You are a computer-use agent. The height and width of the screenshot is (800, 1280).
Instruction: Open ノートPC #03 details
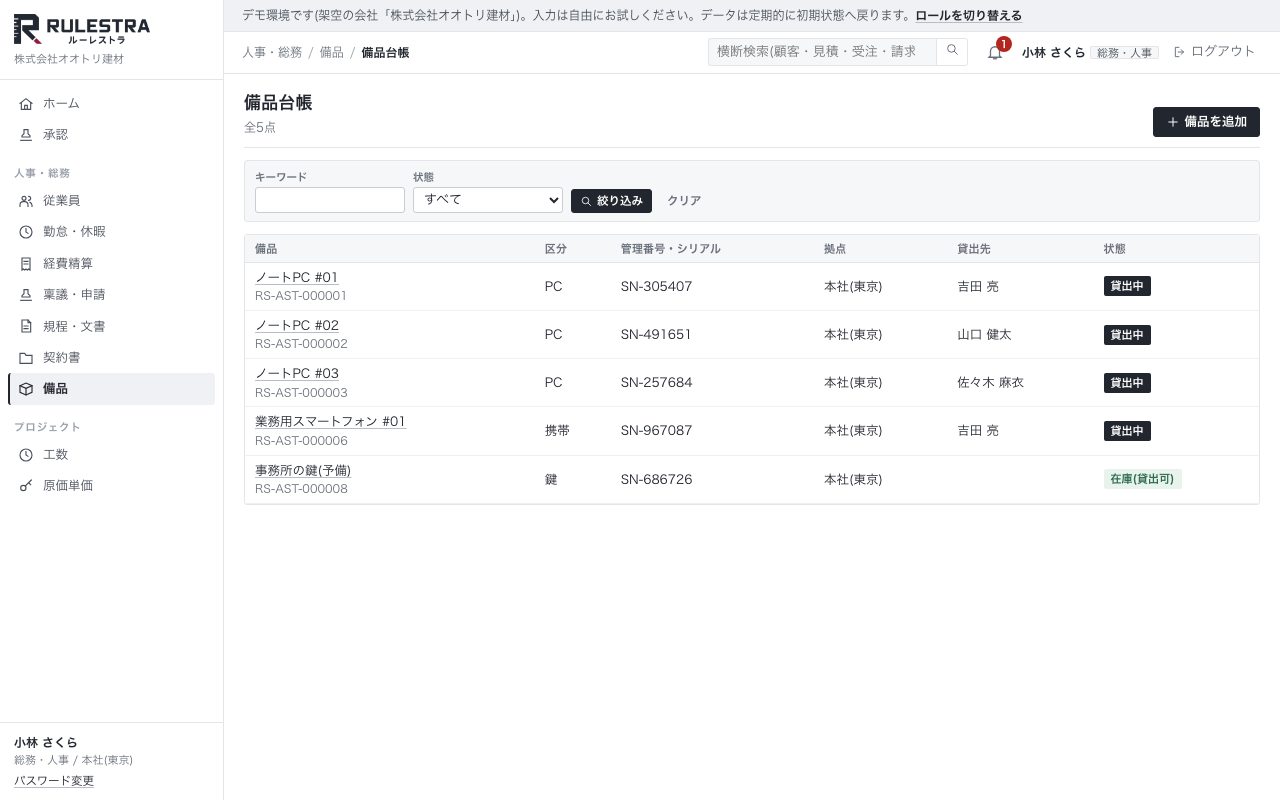point(297,373)
